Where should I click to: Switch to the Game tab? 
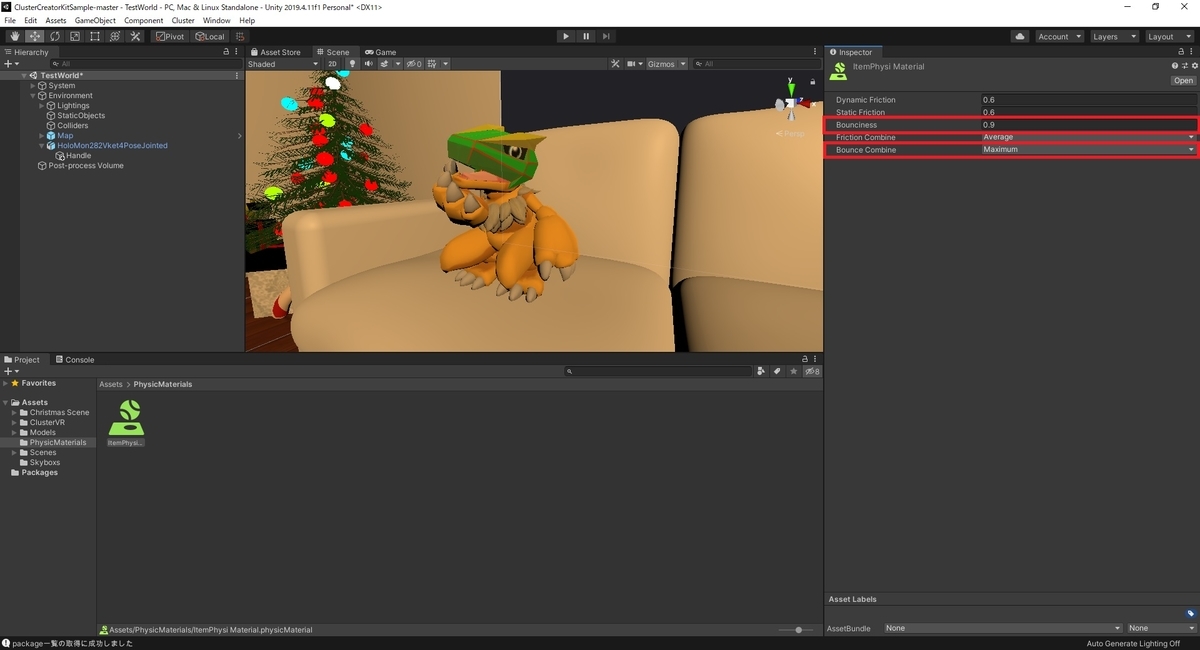click(381, 52)
